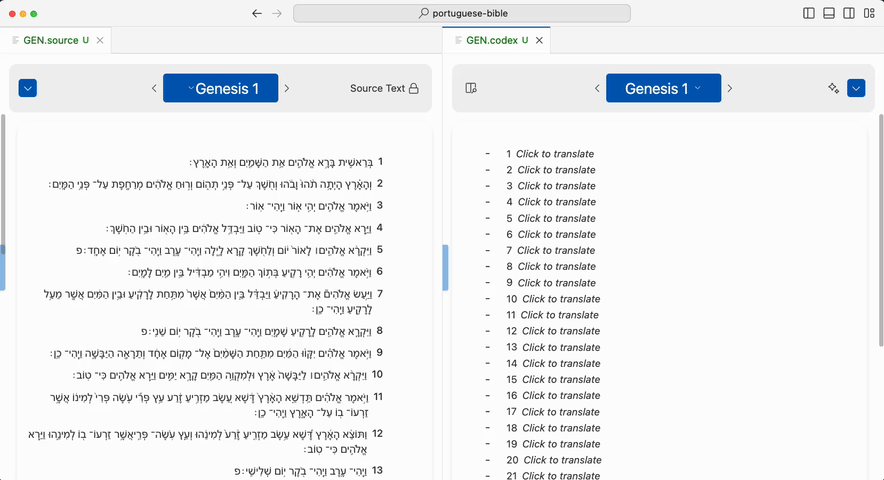Go to next chapter in source pane
Screen dimensions: 884x480
[x=287, y=88]
